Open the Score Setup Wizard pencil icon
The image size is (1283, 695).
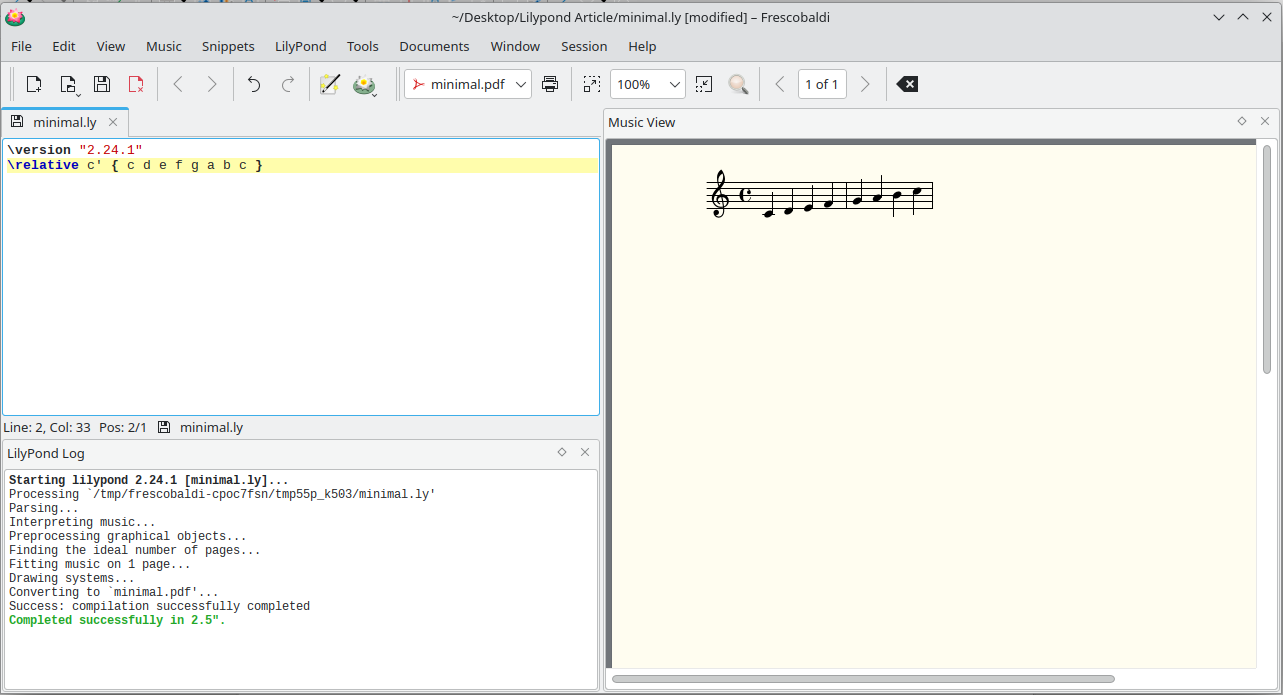click(x=330, y=85)
